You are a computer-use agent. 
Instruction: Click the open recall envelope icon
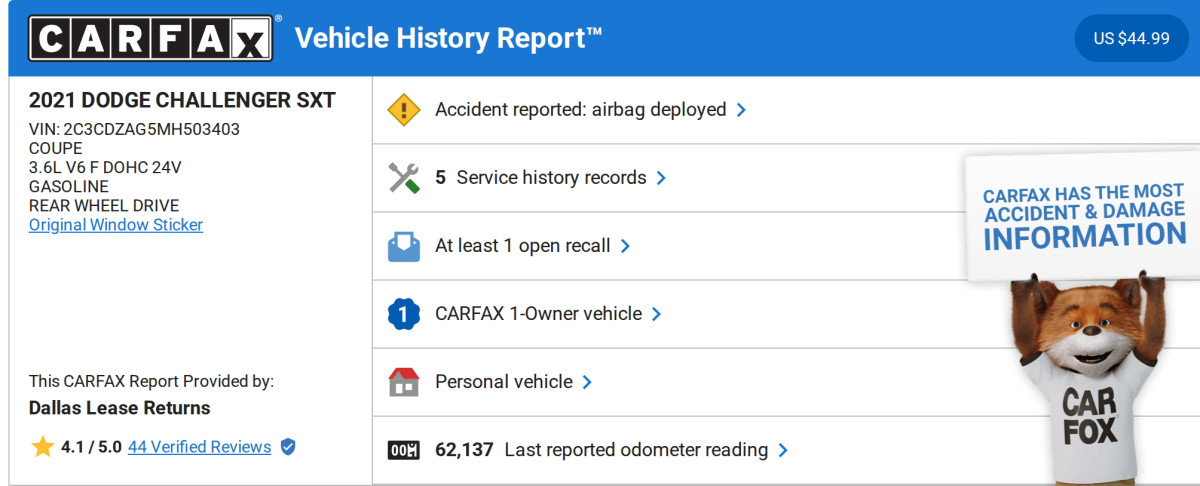(x=404, y=246)
